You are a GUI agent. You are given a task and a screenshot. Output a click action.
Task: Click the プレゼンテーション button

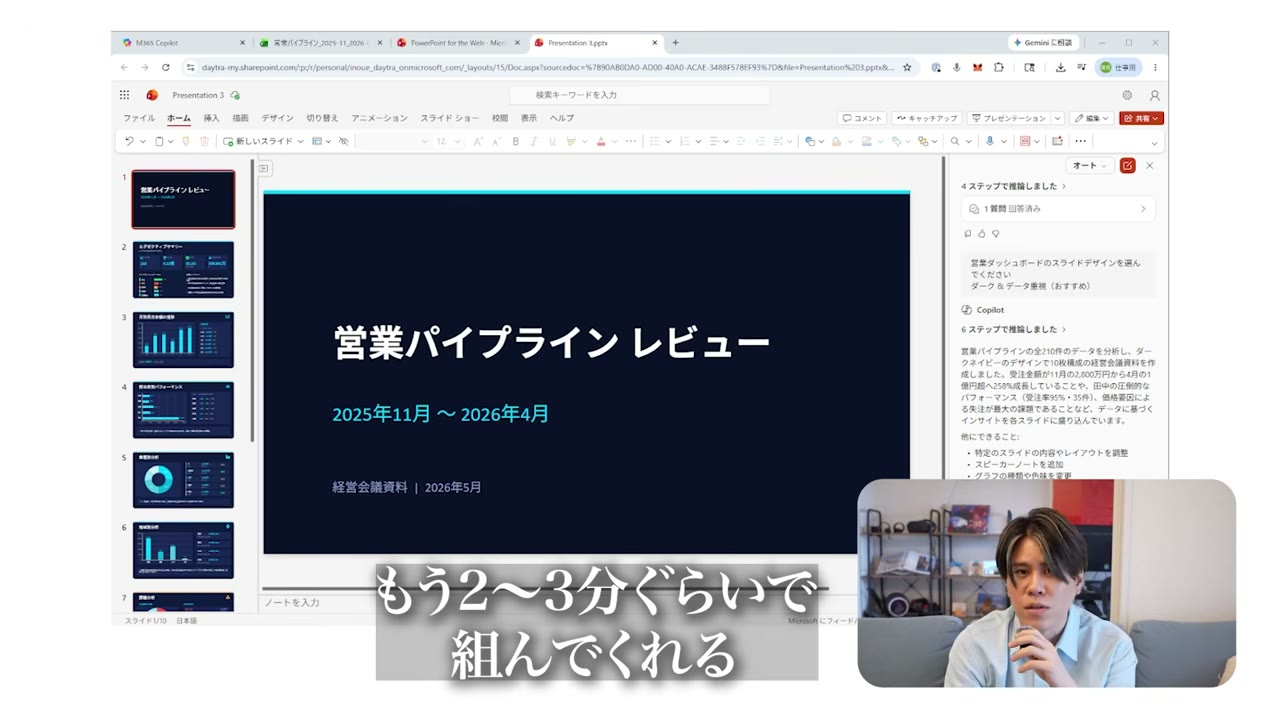(1008, 118)
